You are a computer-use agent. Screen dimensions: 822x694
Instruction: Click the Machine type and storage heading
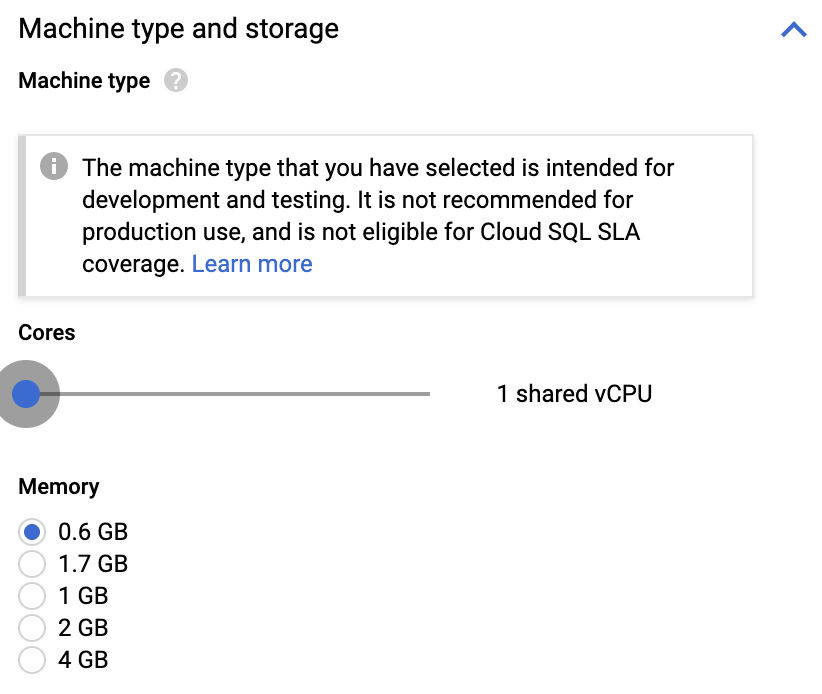point(178,29)
